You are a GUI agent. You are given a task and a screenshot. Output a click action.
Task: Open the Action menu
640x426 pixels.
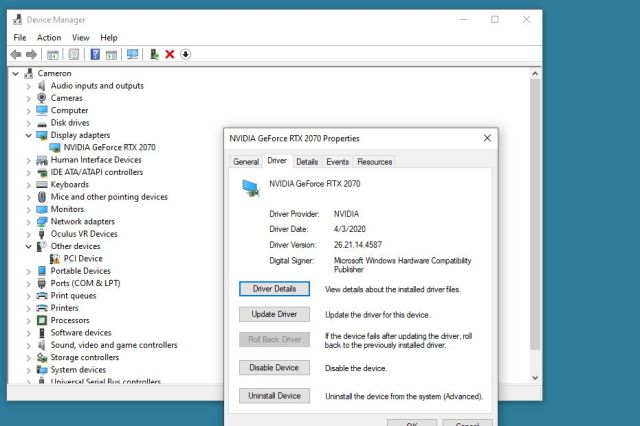coord(49,38)
